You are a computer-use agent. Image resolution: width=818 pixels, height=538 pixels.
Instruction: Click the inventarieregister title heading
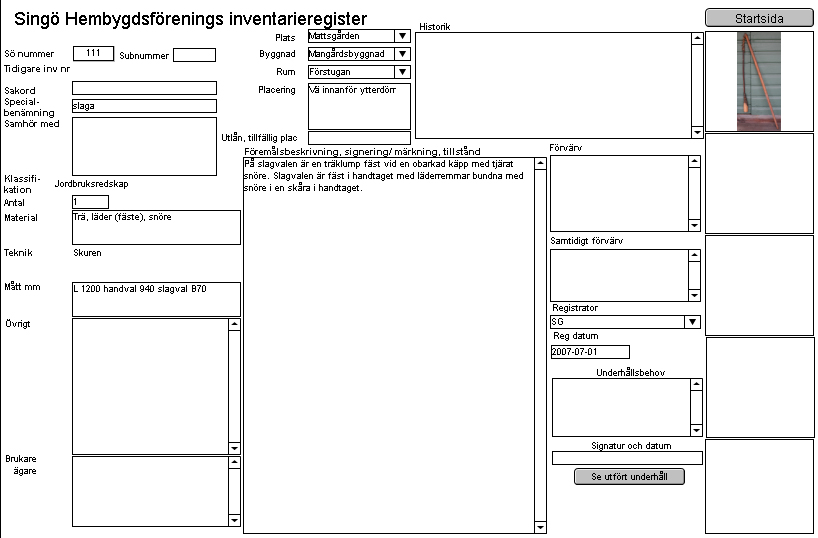click(190, 19)
